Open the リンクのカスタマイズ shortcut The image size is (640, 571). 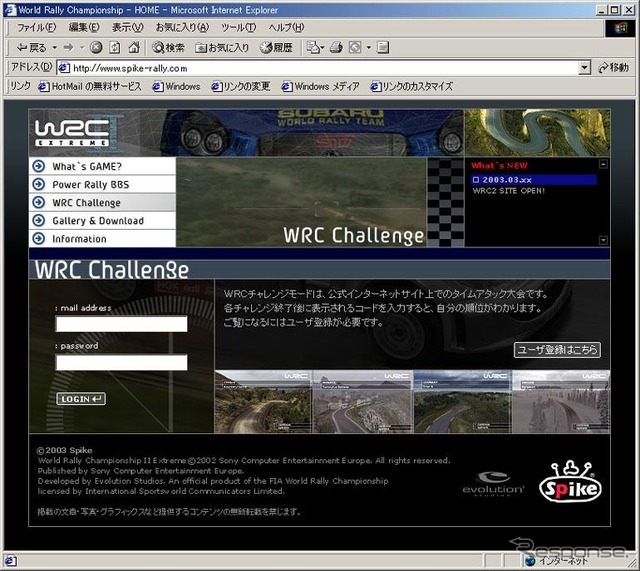click(x=411, y=87)
